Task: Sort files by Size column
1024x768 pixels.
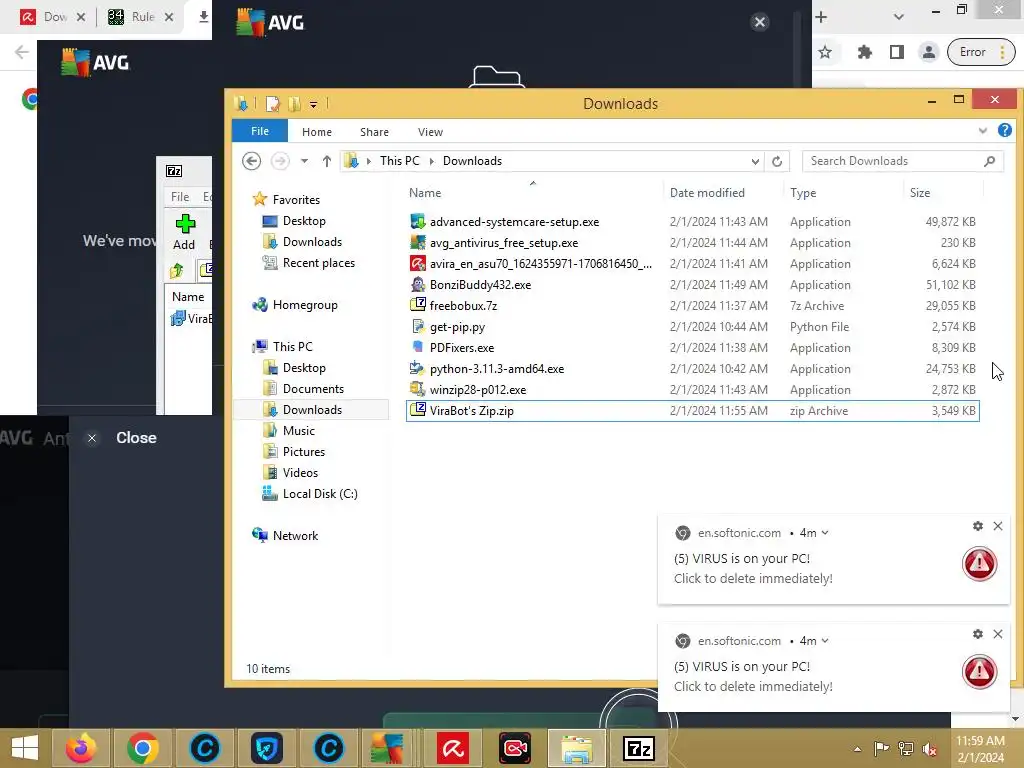Action: tap(920, 193)
